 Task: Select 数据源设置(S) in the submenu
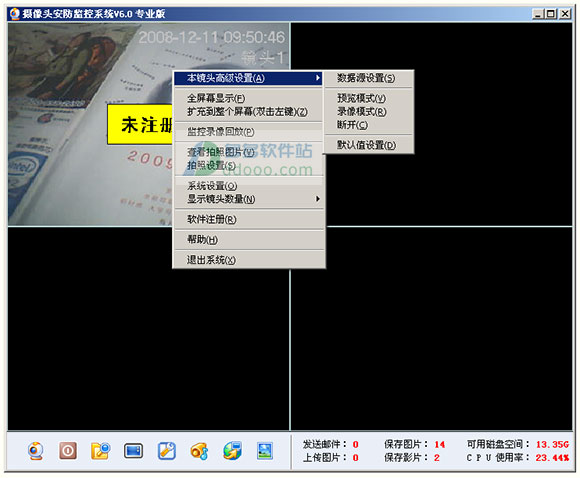tap(368, 78)
